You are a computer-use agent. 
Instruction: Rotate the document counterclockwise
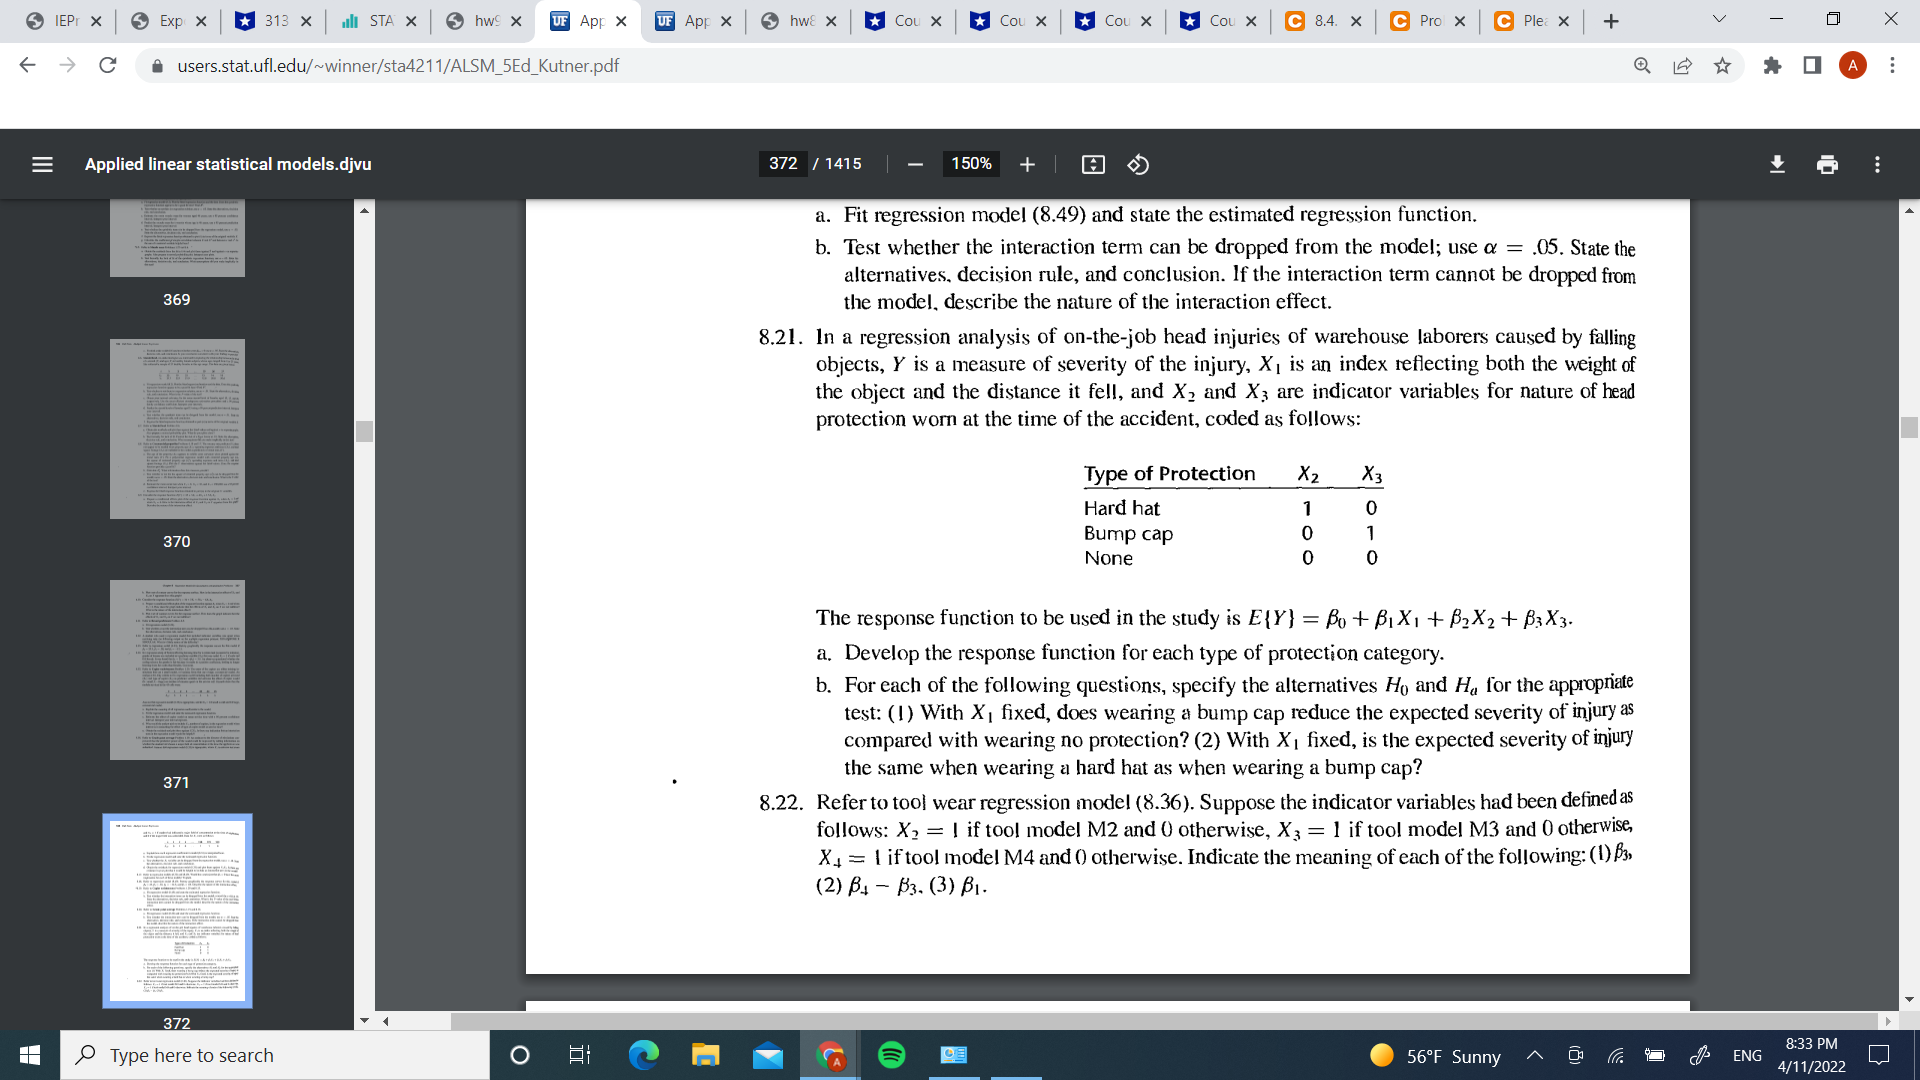tap(1138, 164)
